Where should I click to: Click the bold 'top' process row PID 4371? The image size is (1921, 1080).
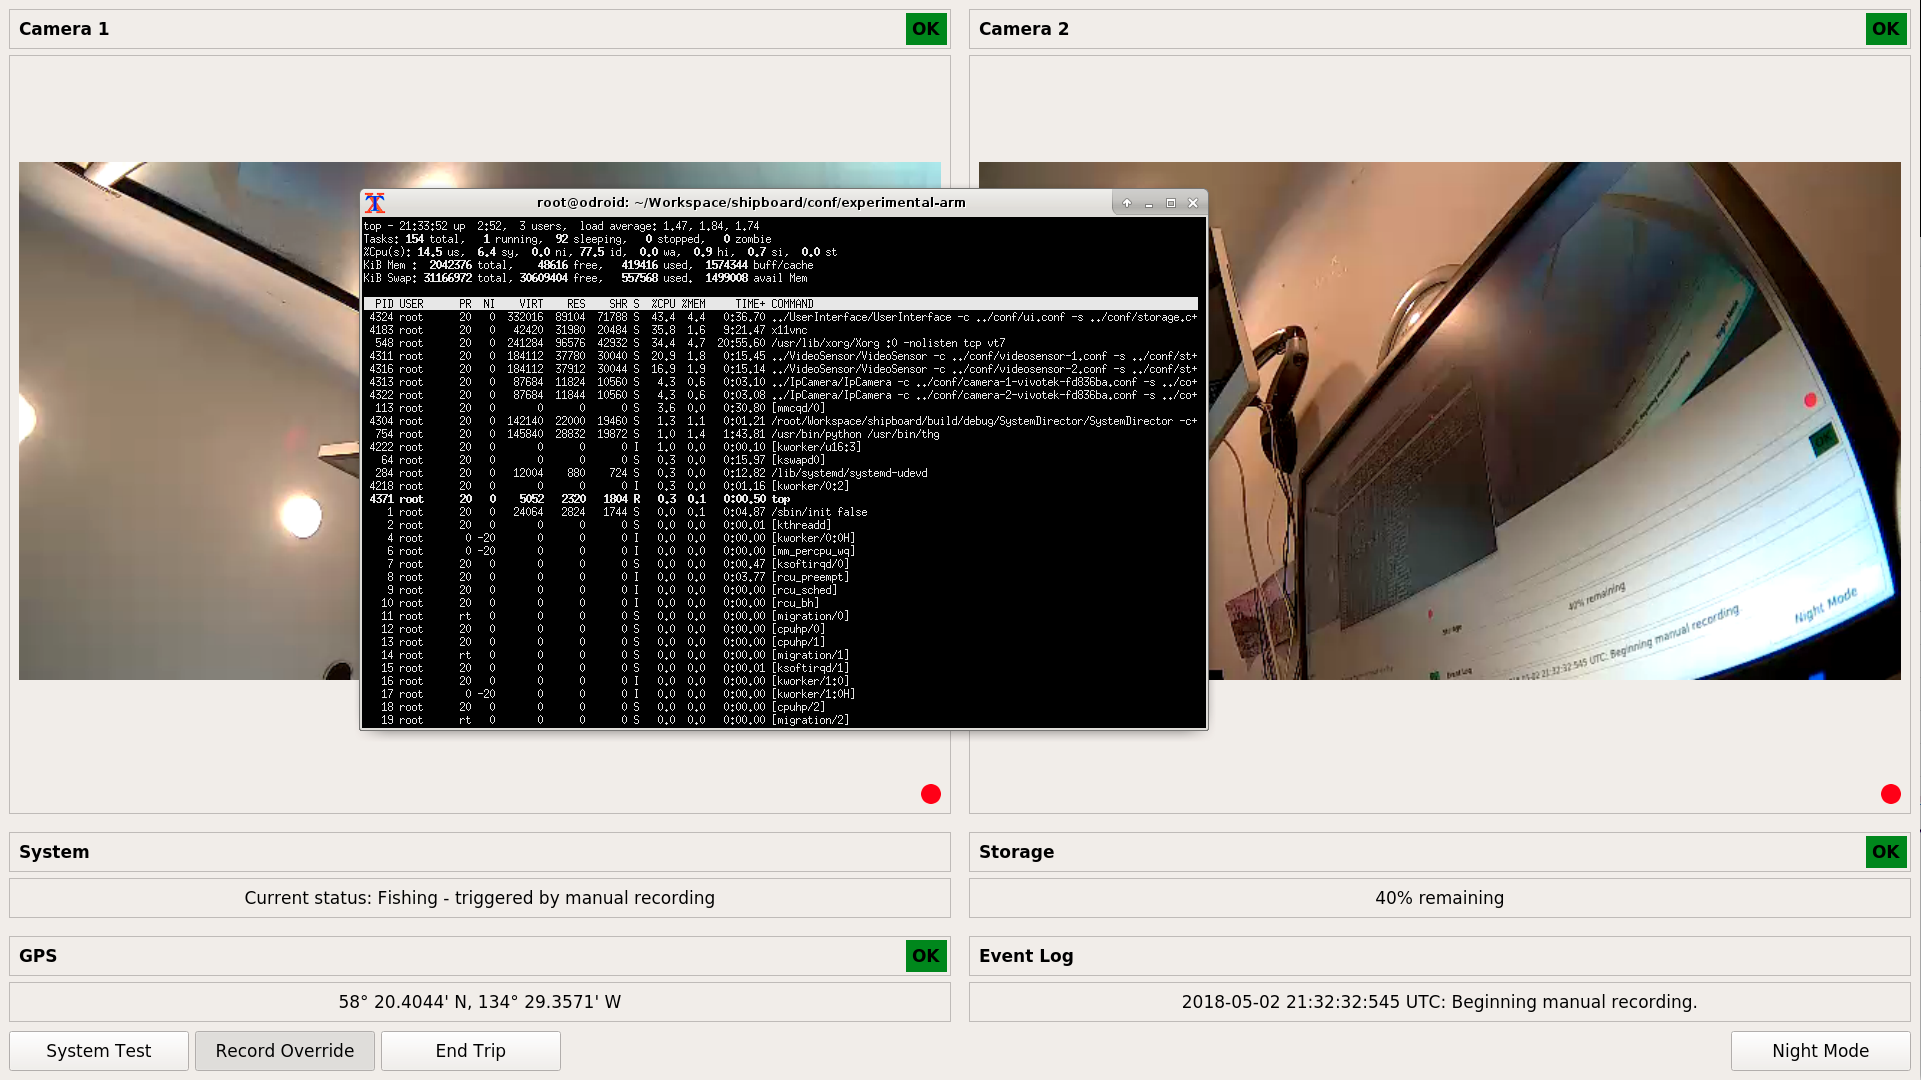click(x=781, y=499)
